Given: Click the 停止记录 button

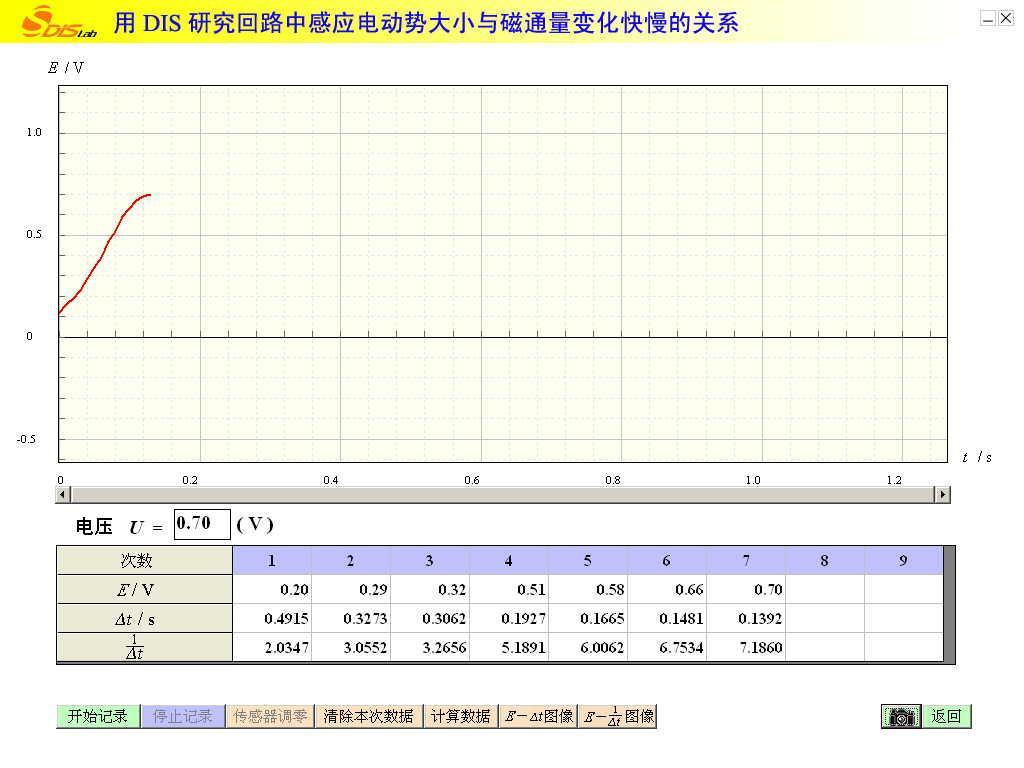Looking at the screenshot, I should pyautogui.click(x=183, y=716).
